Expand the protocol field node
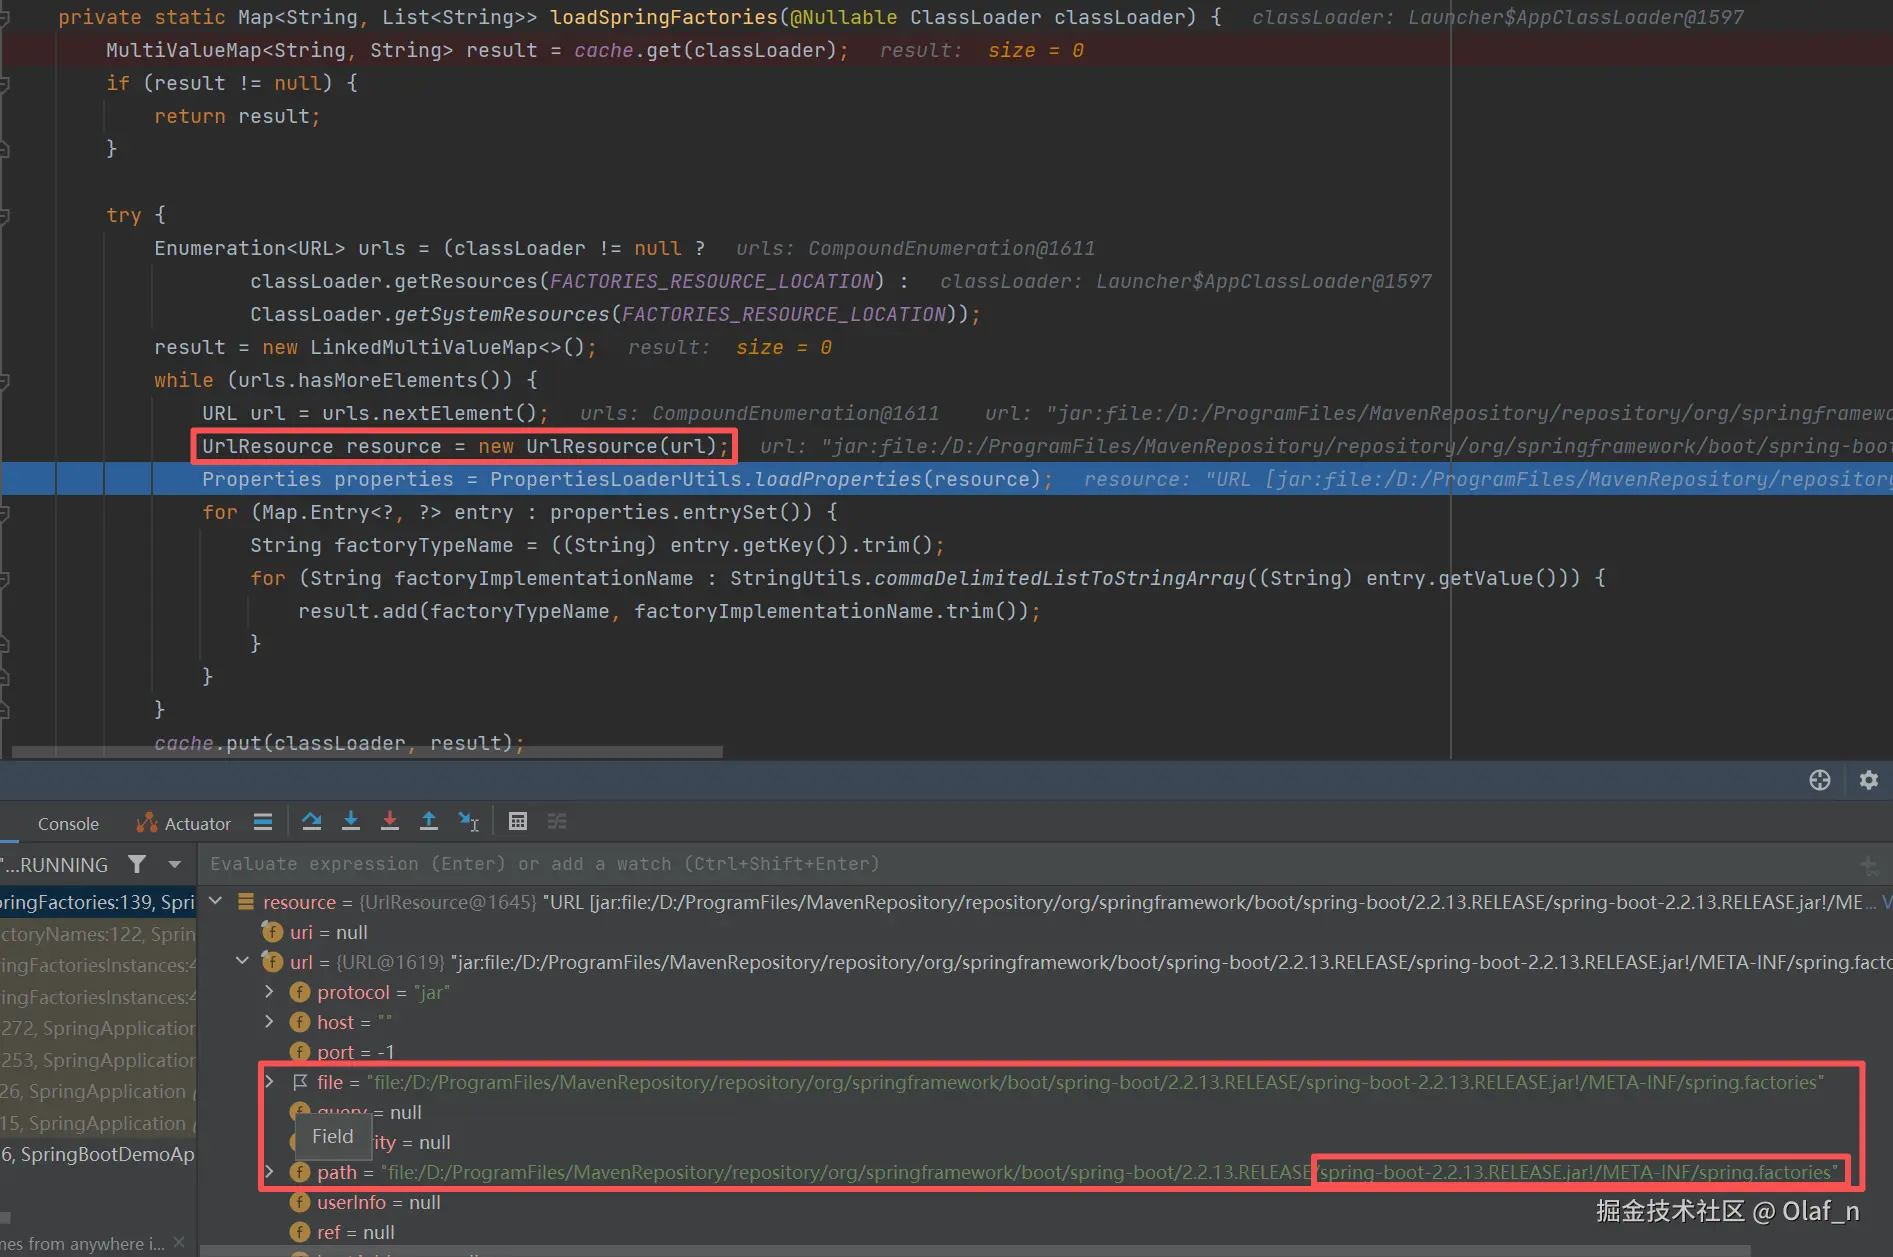This screenshot has width=1893, height=1257. 269,991
